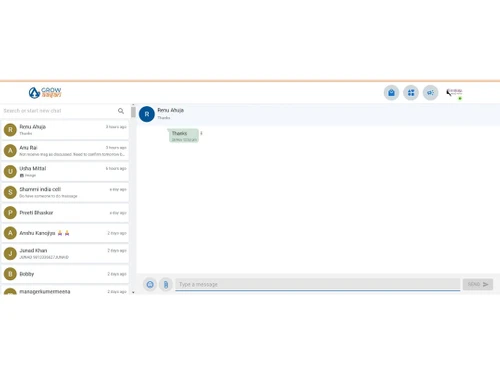Screen dimensions: 500x375
Task: Click the Search or start new chat field
Action: [x=59, y=111]
